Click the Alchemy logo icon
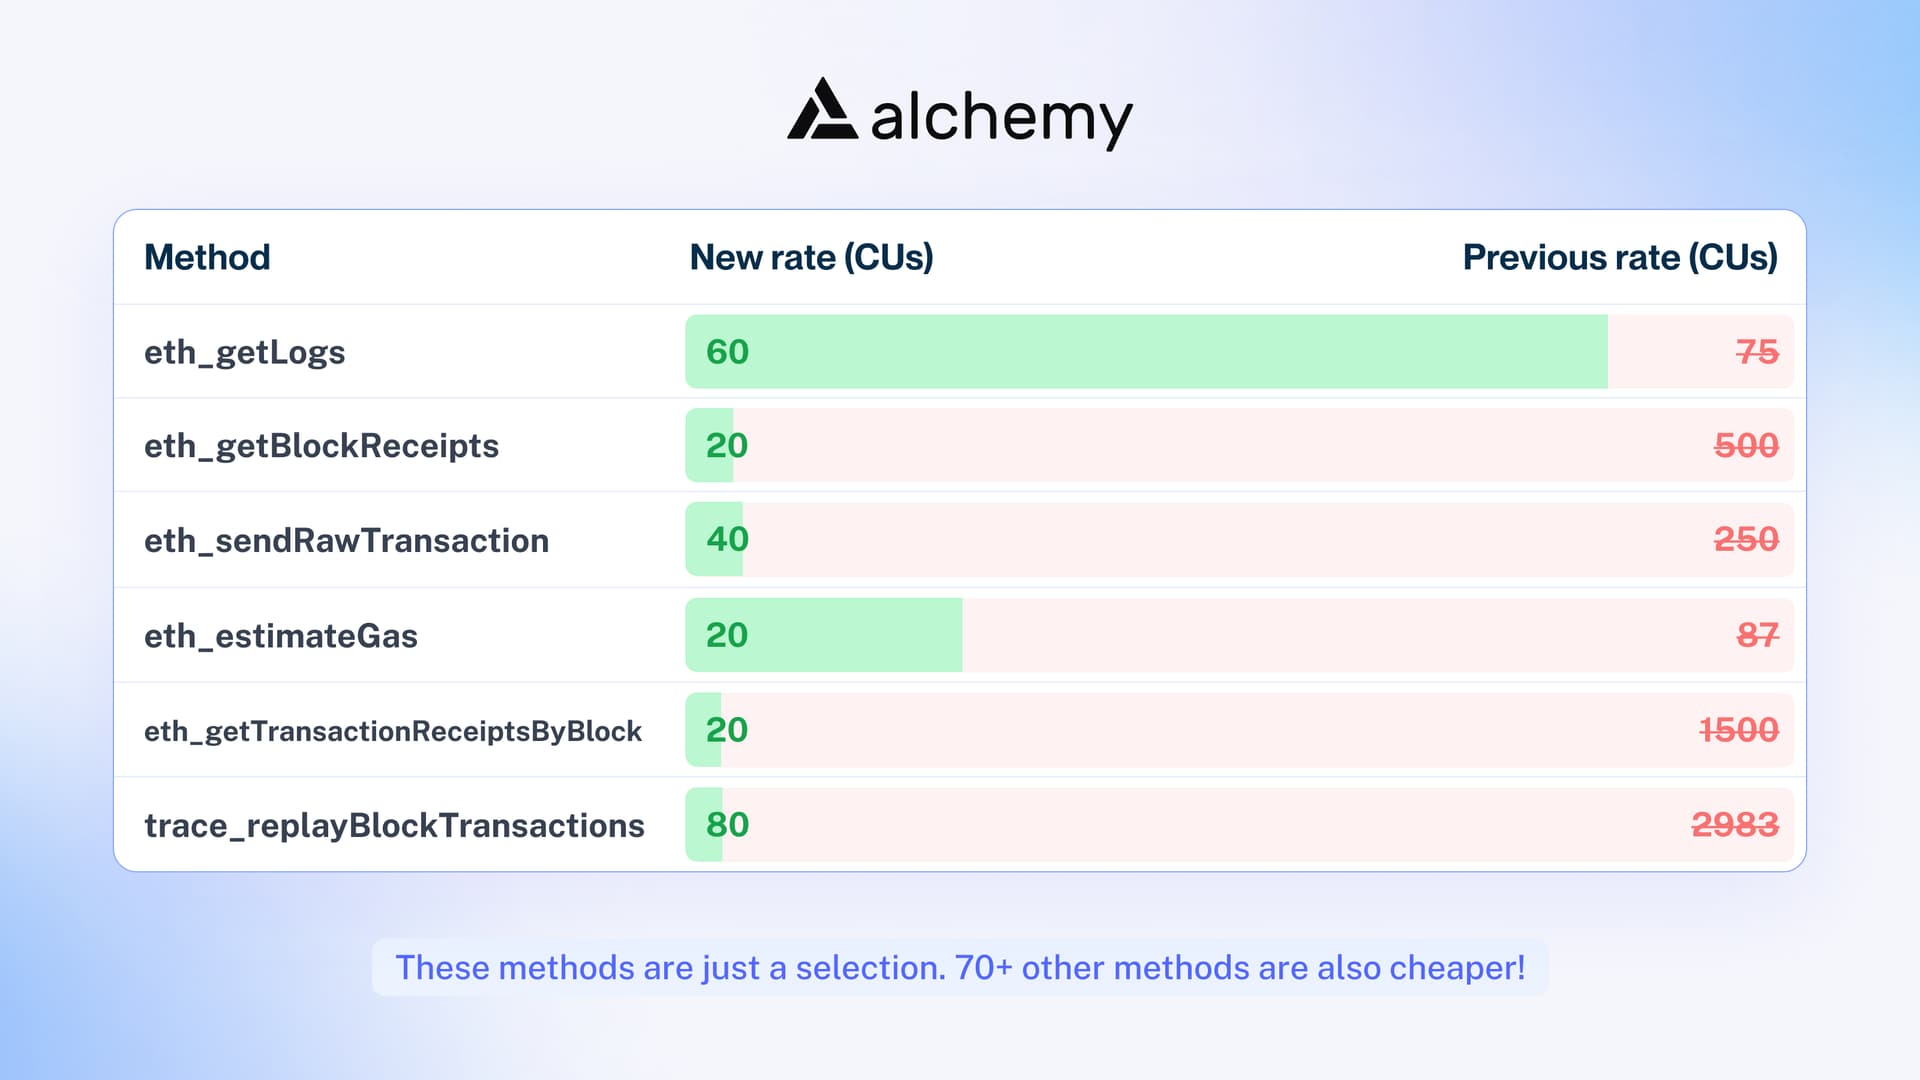The image size is (1920, 1080). (x=822, y=110)
